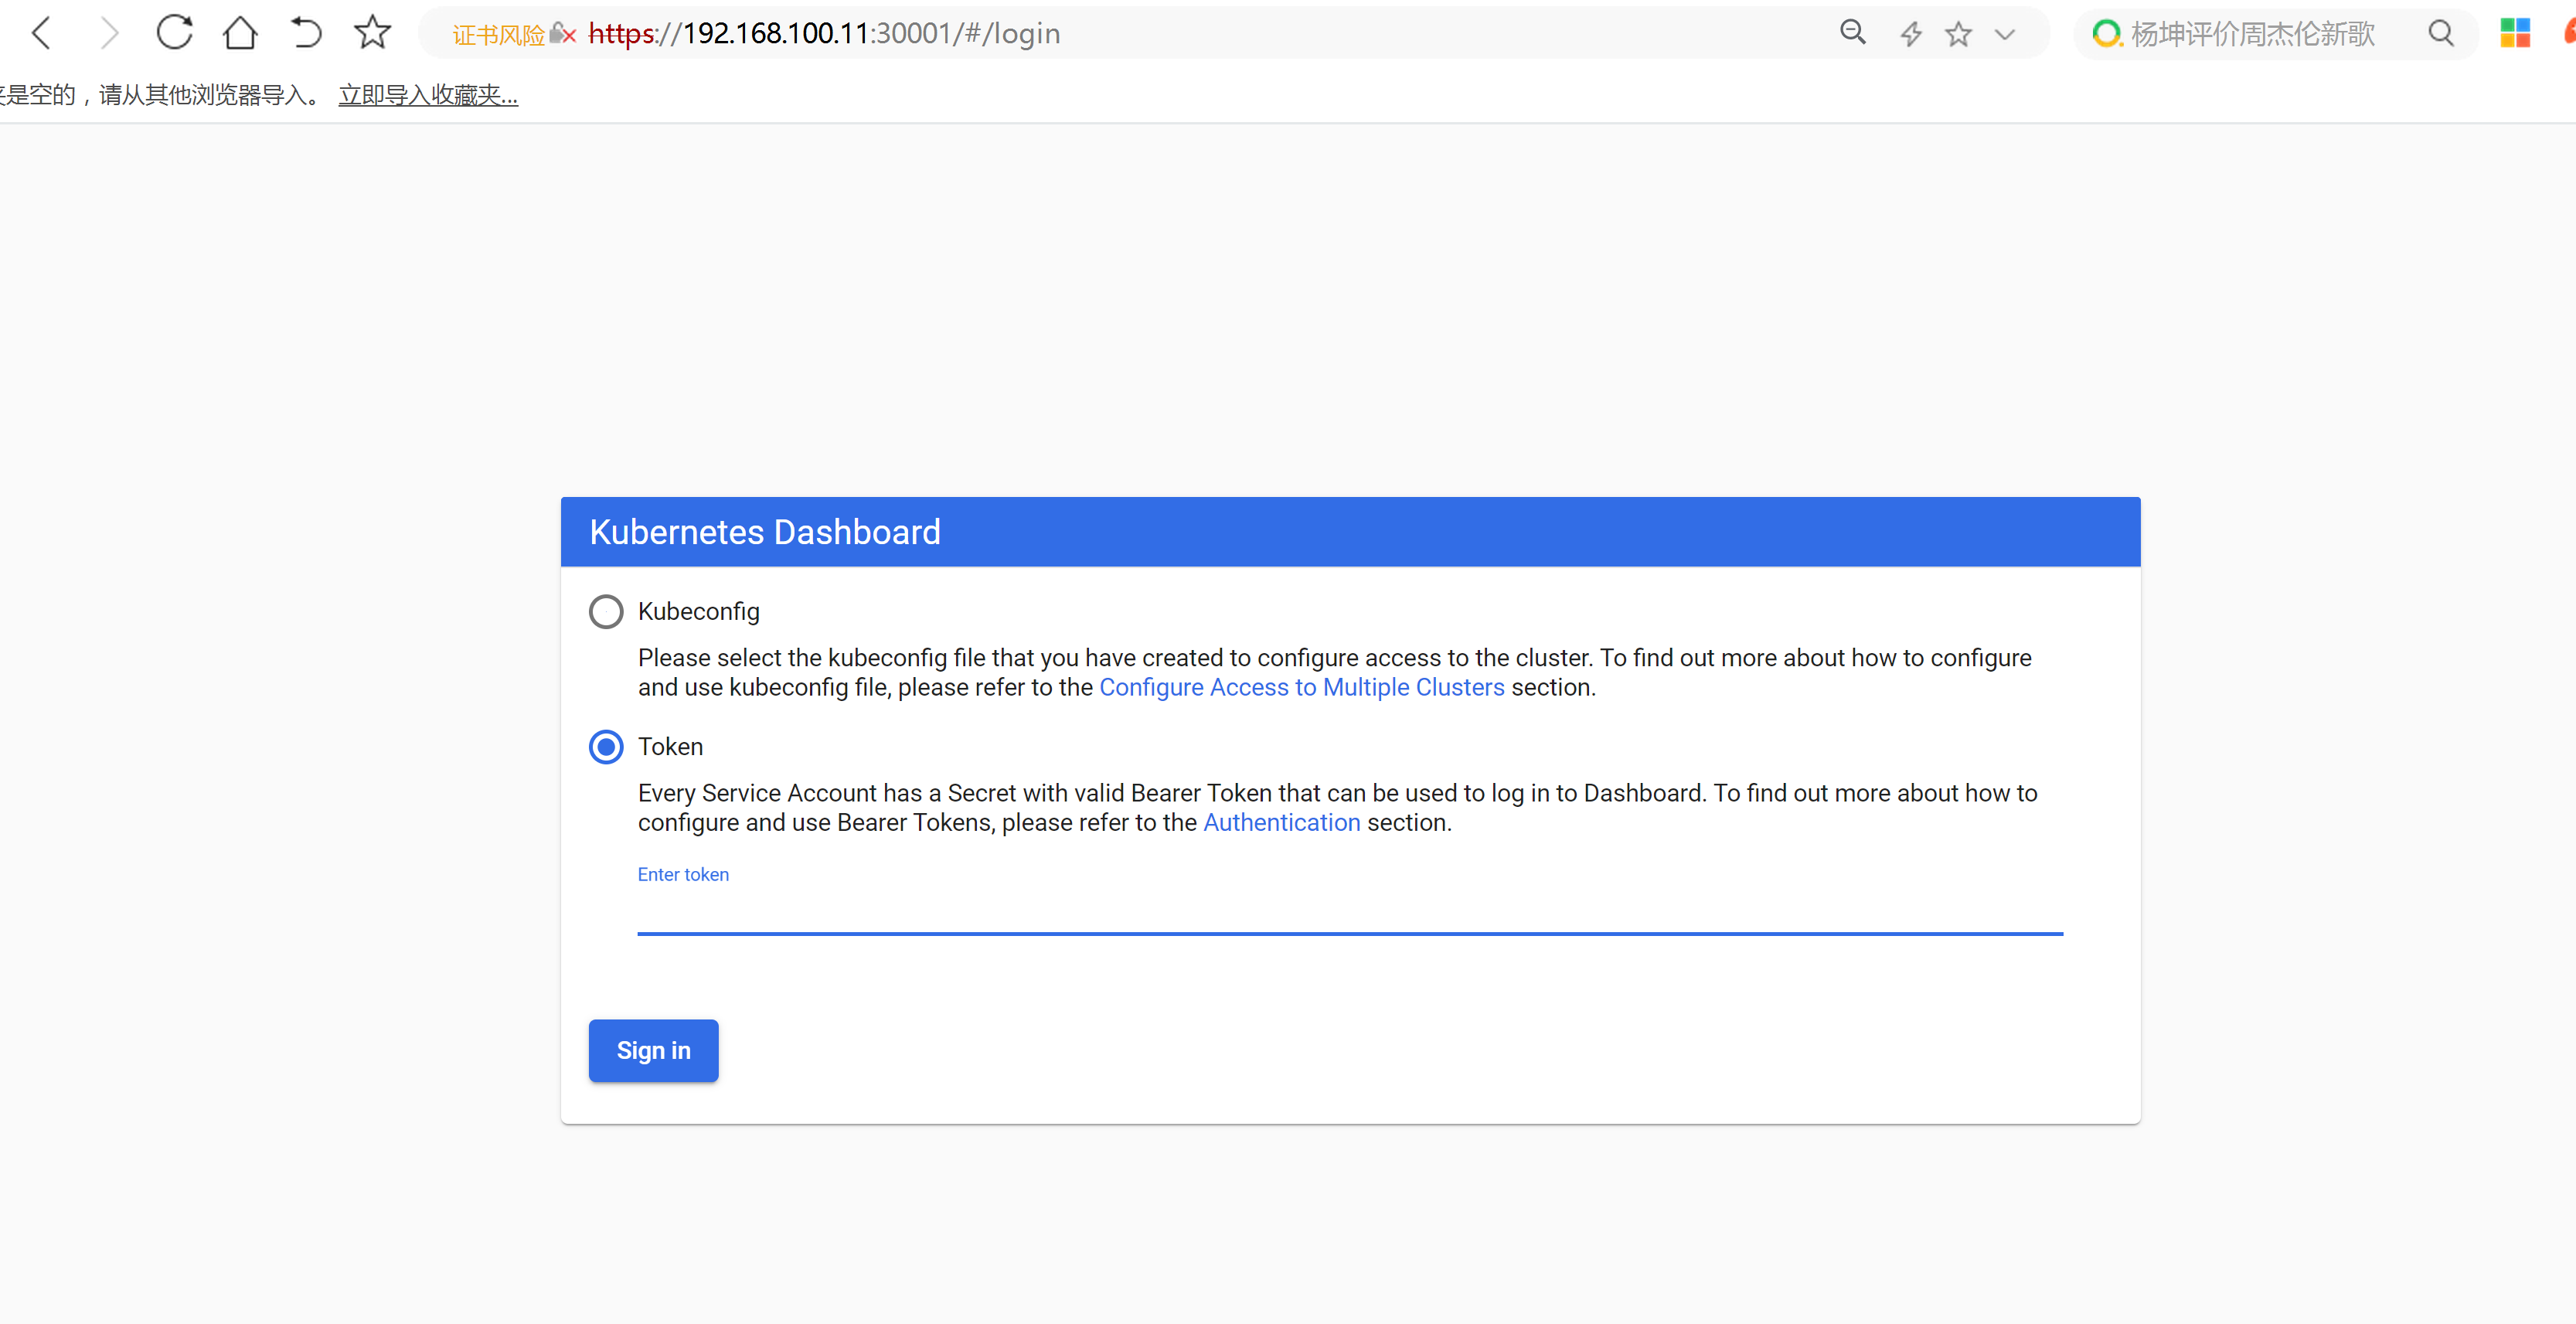Open the zoom magnifier icon in address bar
The height and width of the screenshot is (1324, 2576).
1853,33
